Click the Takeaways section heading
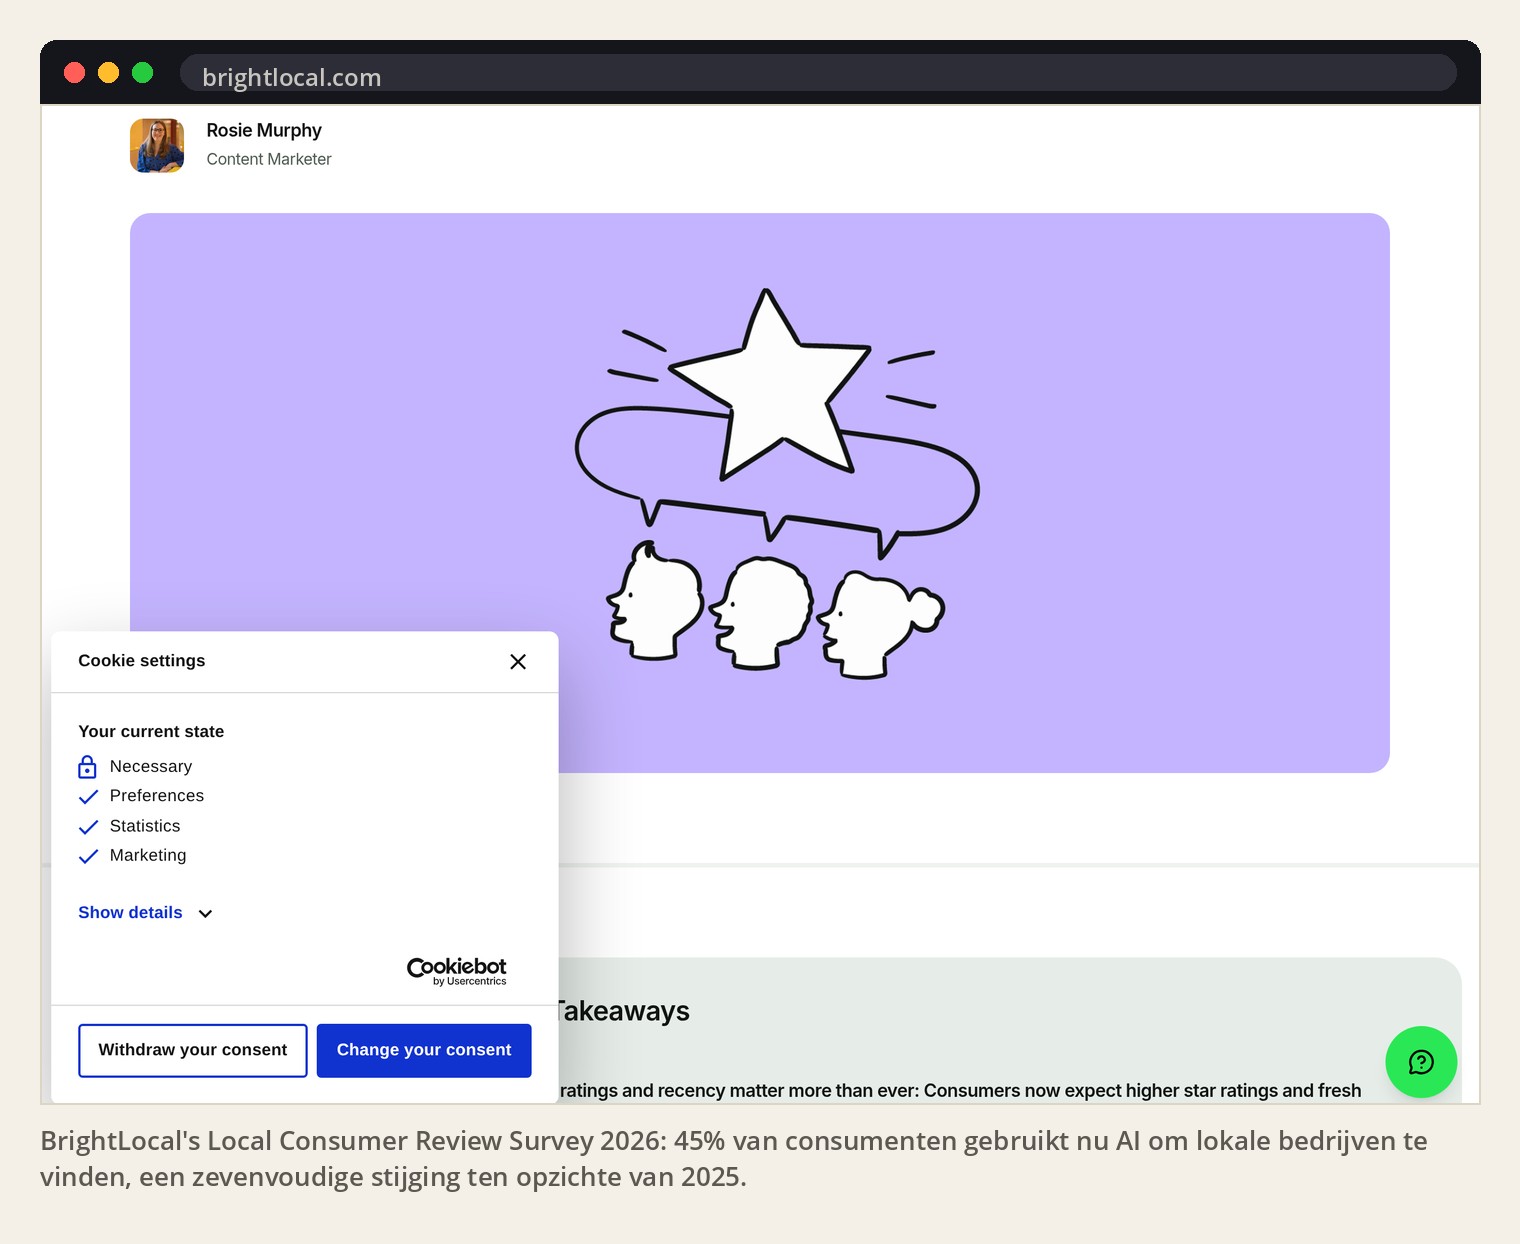 (620, 1011)
